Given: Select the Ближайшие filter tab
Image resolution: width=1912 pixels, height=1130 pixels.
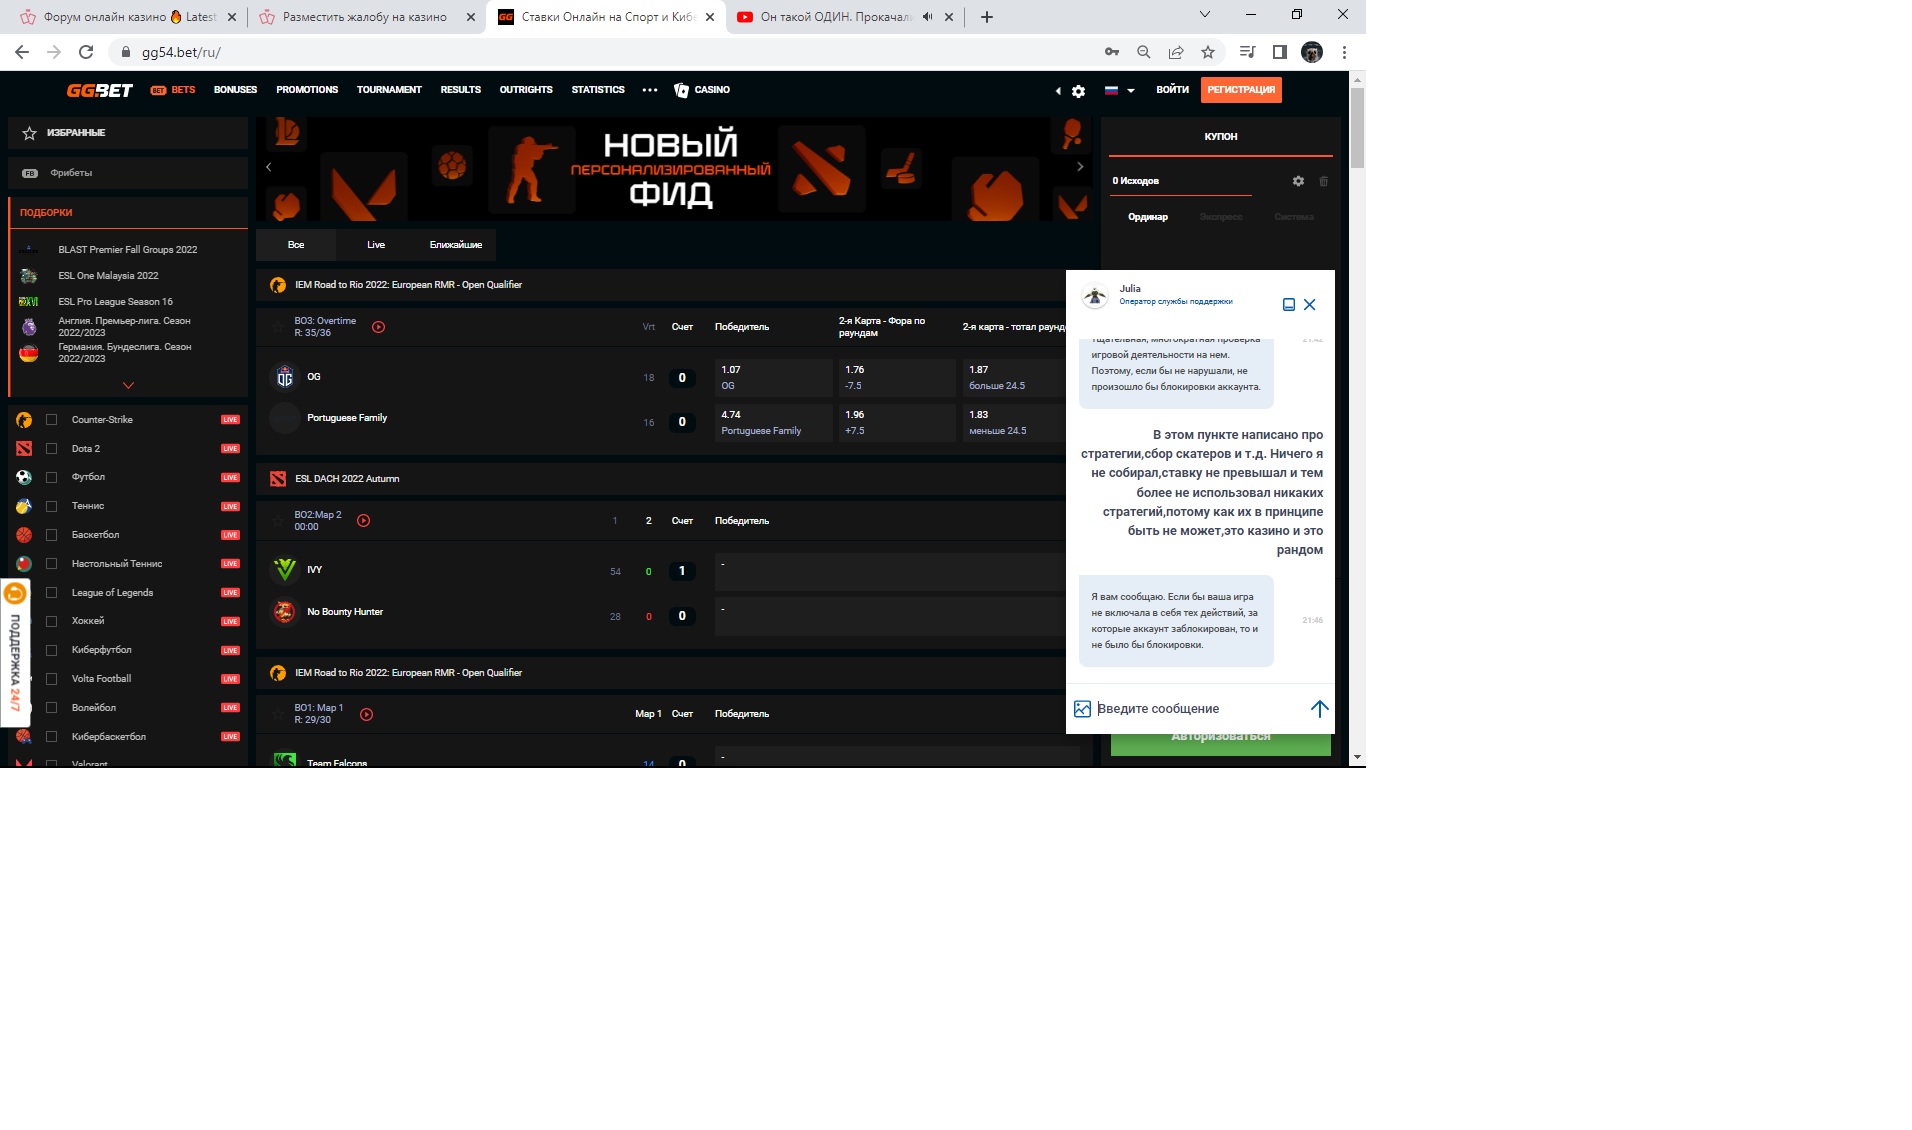Looking at the screenshot, I should tap(456, 245).
